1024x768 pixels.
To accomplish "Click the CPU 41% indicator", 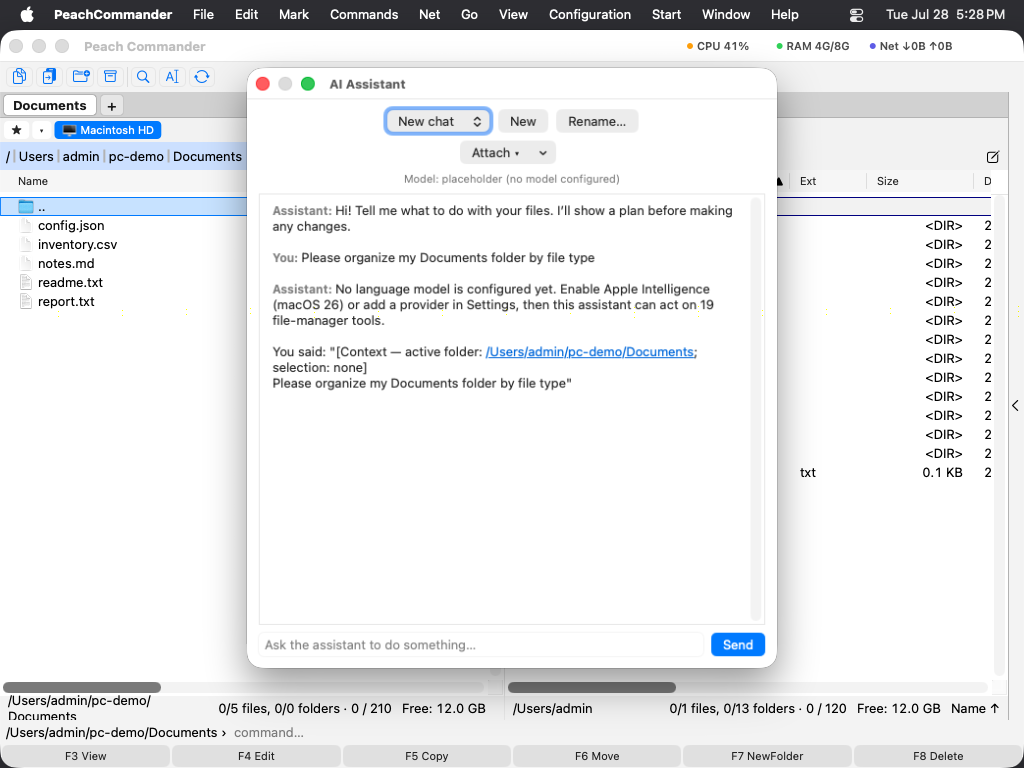I will (718, 46).
